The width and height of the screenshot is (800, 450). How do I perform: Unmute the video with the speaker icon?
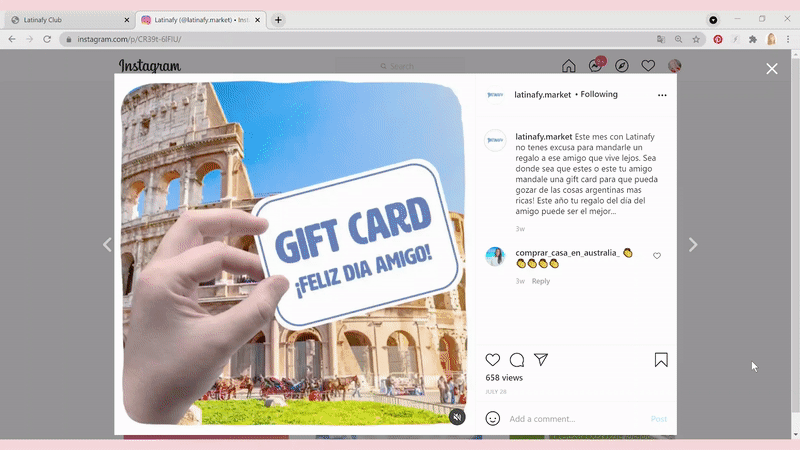[457, 417]
